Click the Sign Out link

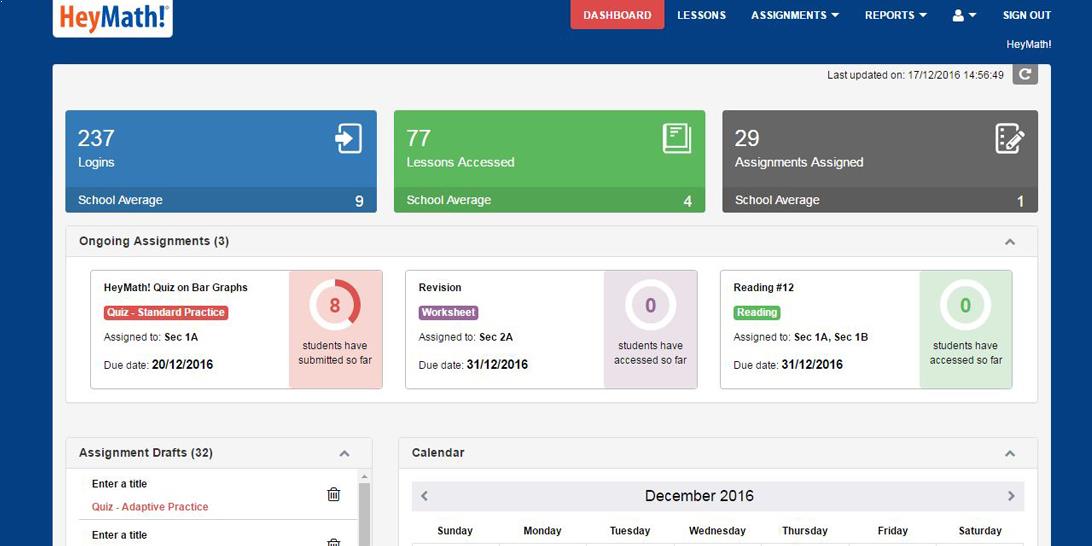1027,15
